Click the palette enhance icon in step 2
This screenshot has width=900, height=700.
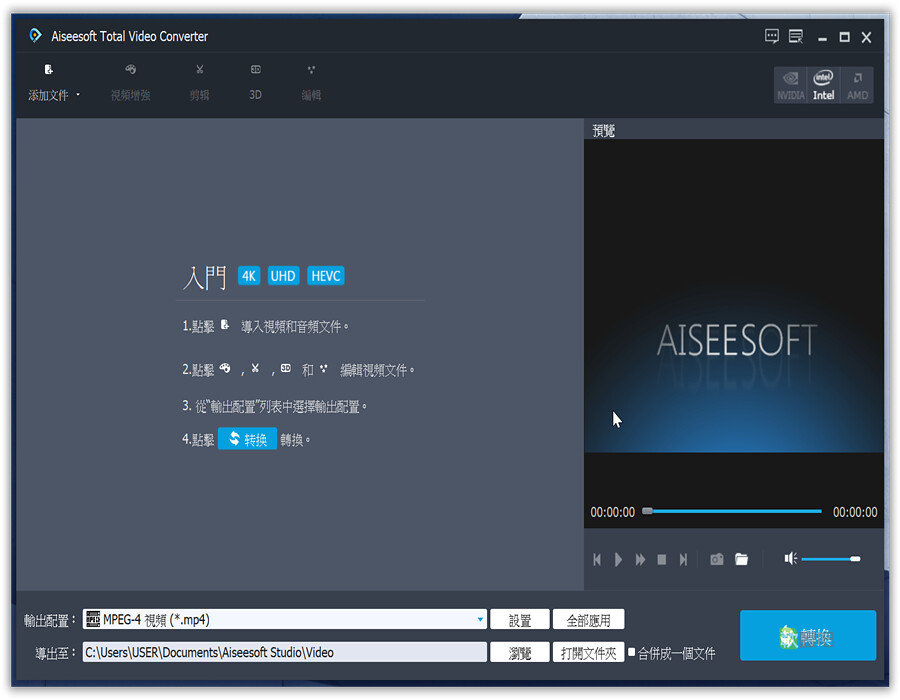[225, 368]
